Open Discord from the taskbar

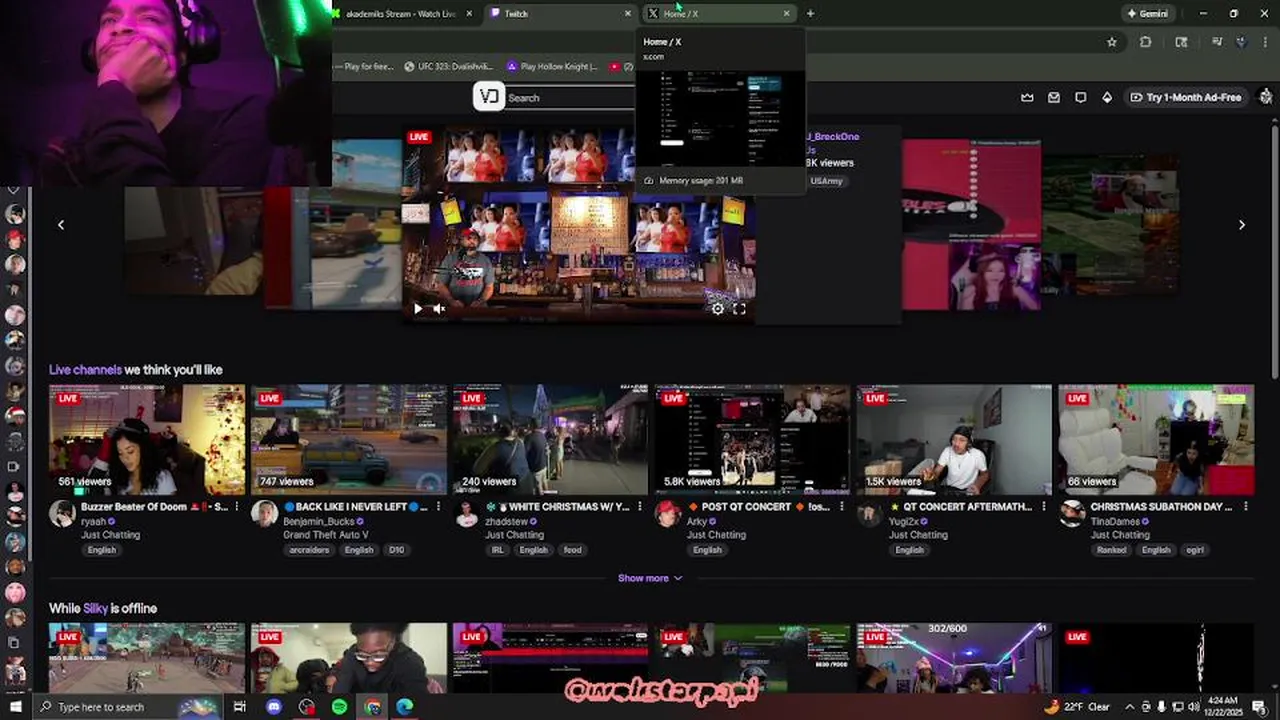tap(274, 707)
